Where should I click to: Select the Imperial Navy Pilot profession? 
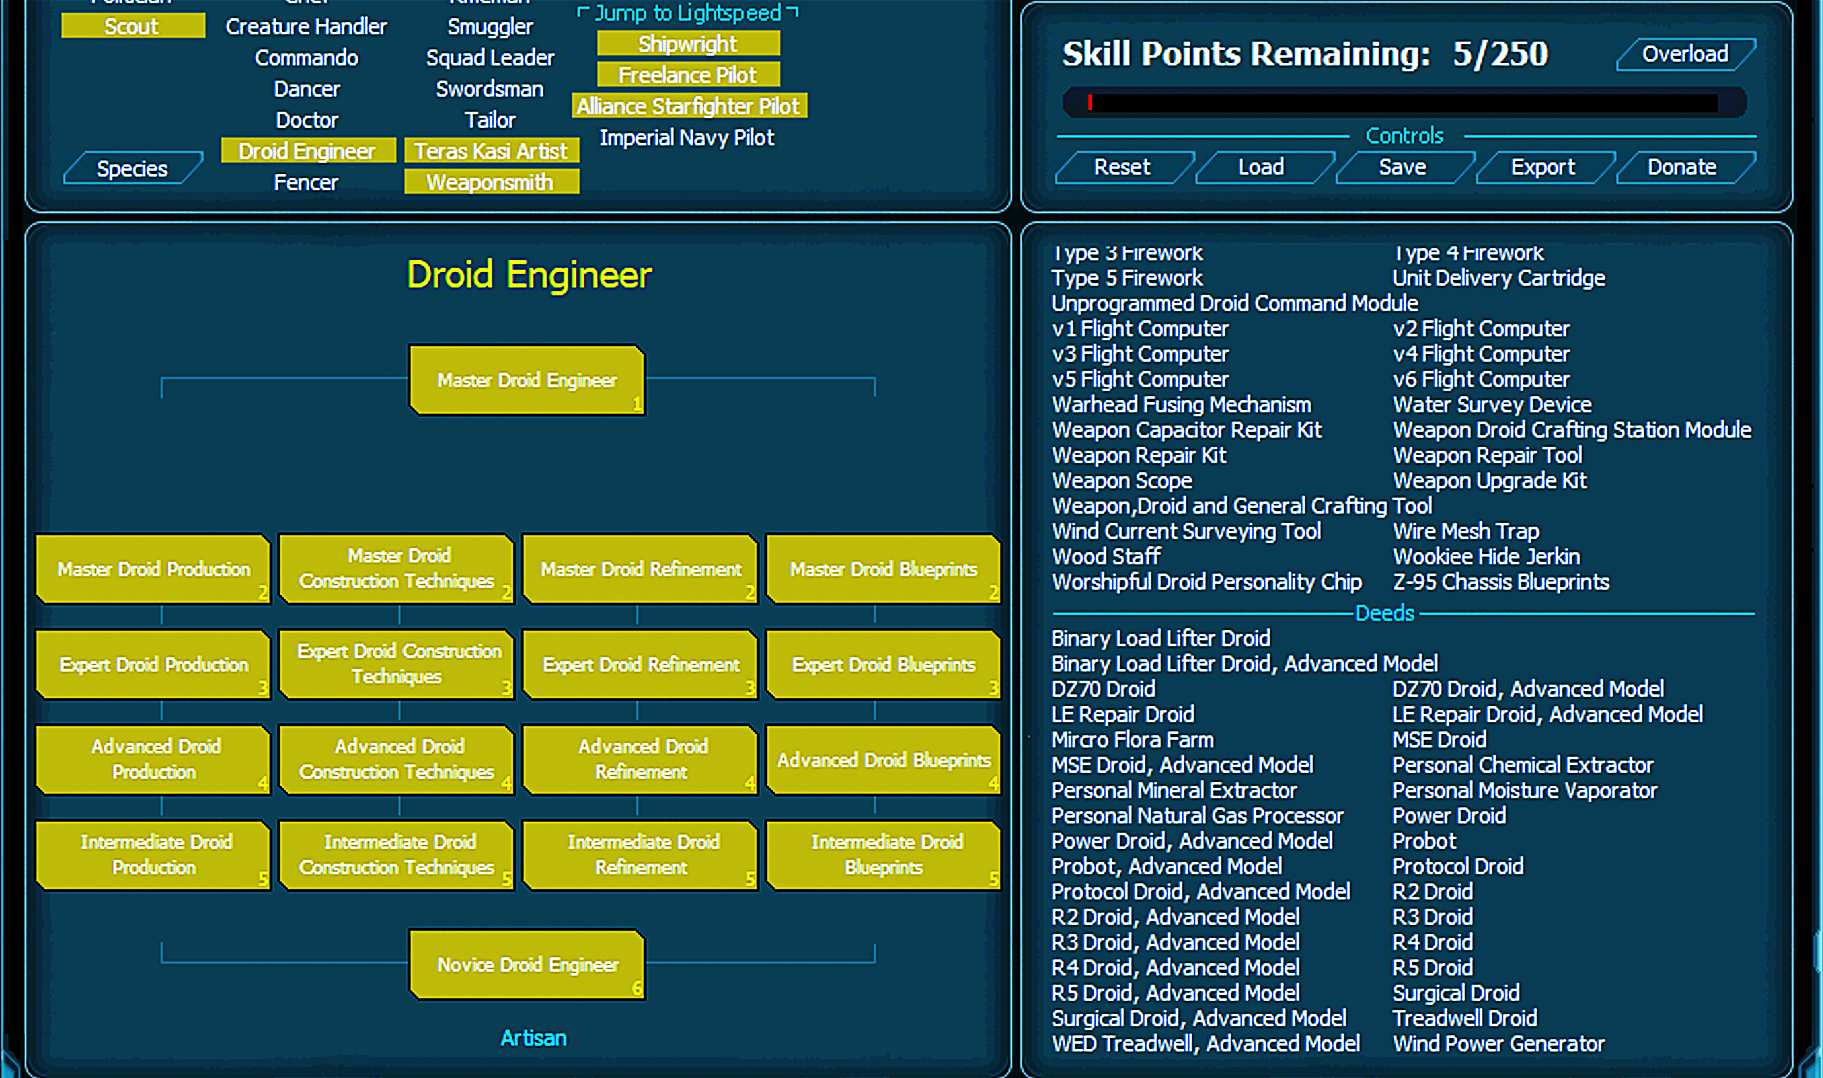687,138
